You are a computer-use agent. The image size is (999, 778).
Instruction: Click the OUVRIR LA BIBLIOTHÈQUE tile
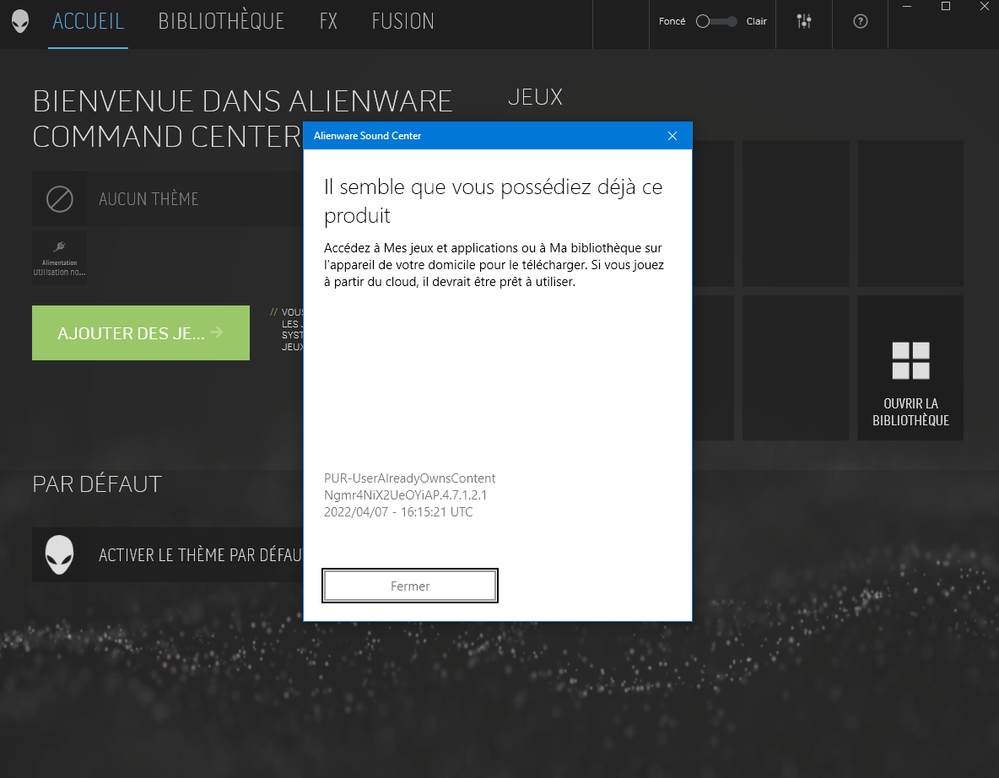(x=910, y=368)
